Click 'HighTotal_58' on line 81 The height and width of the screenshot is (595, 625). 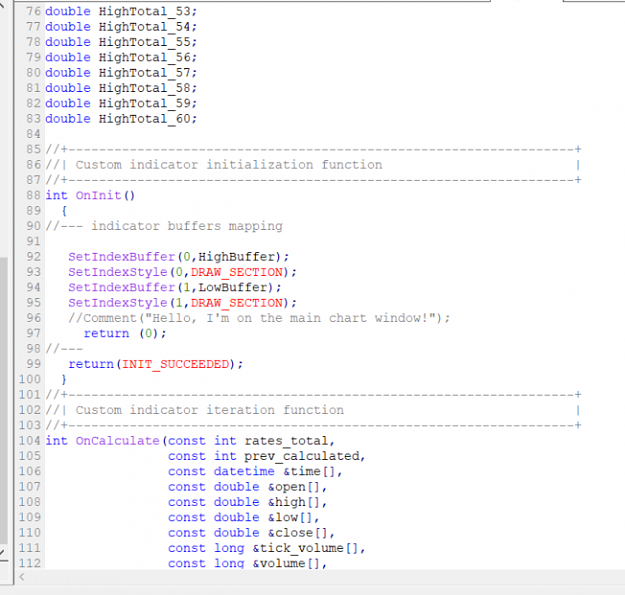[x=145, y=88]
